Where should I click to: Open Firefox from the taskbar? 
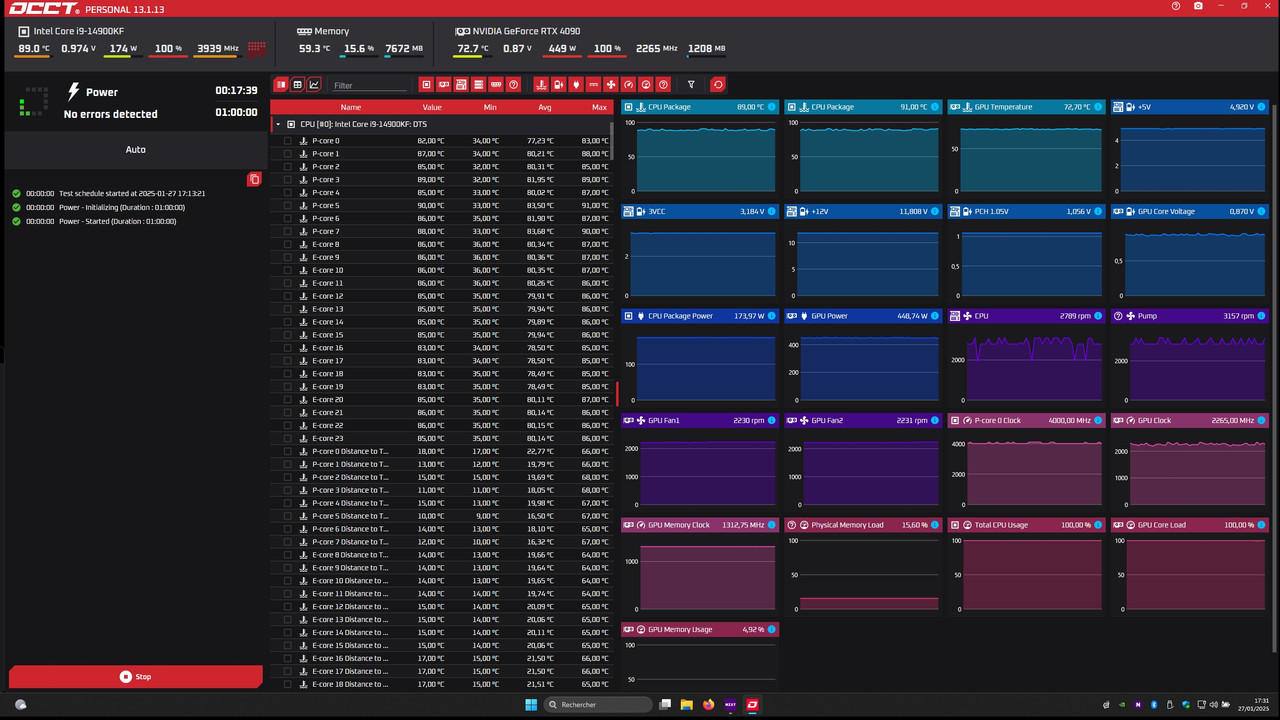click(x=709, y=705)
